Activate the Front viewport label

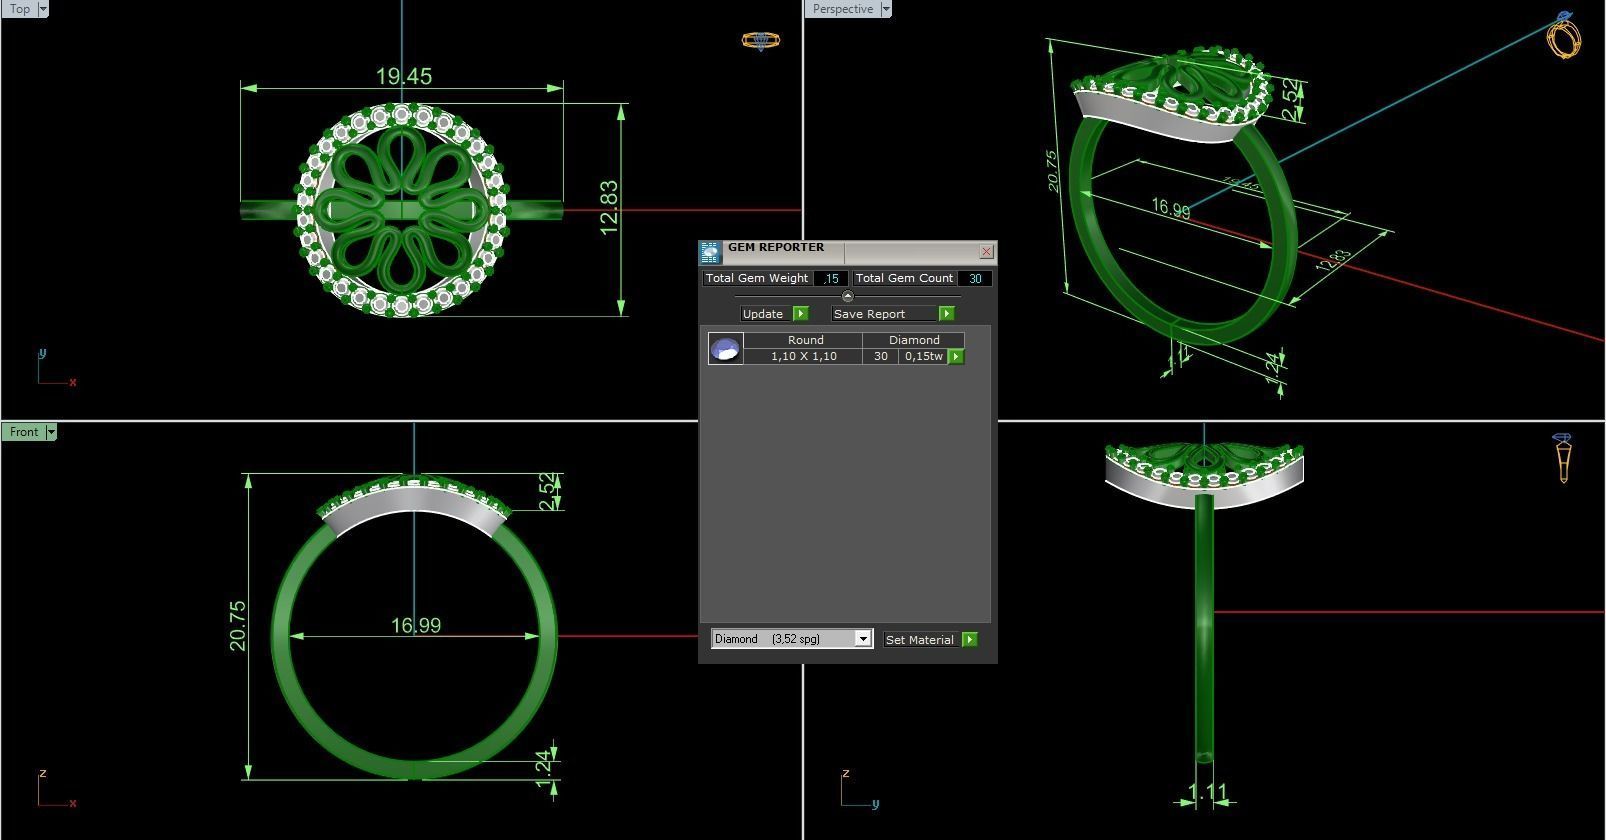click(x=24, y=432)
